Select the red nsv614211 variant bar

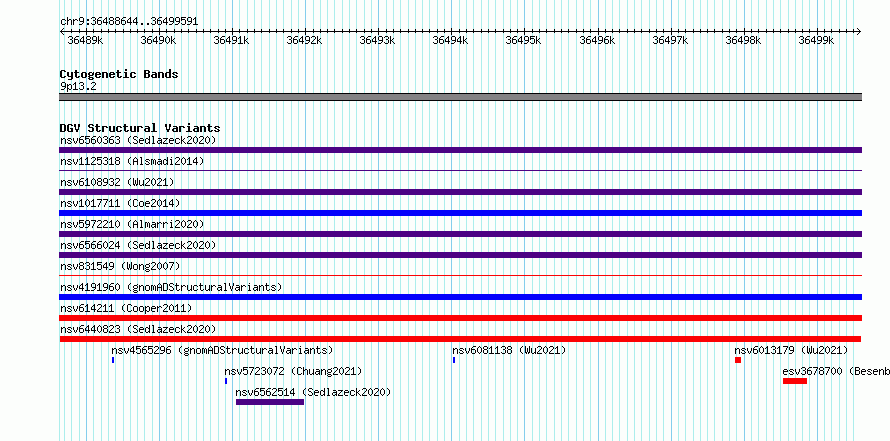[460, 318]
